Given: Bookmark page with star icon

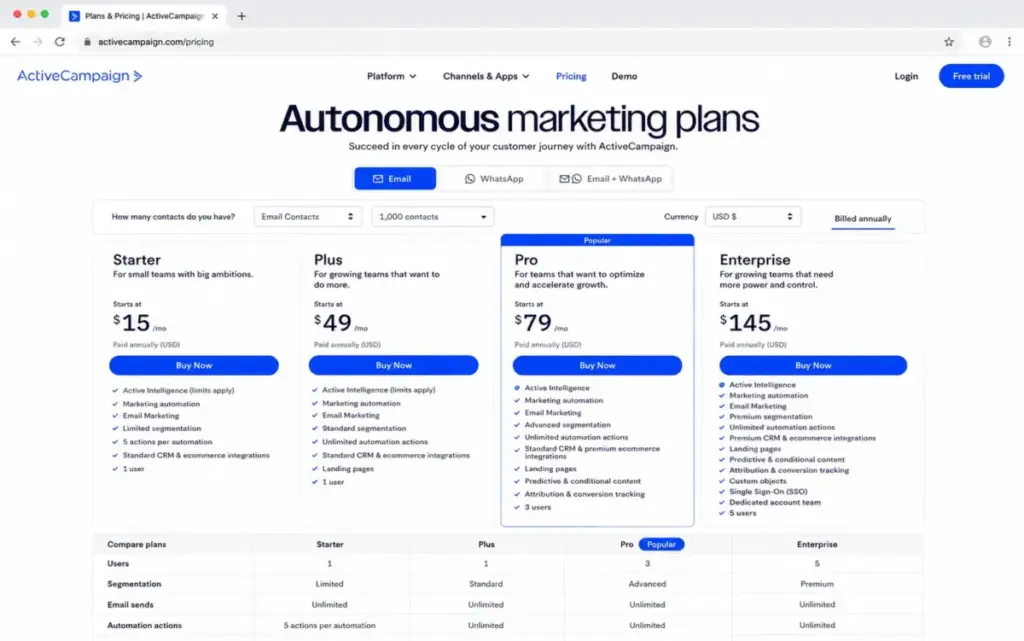Looking at the screenshot, I should pyautogui.click(x=949, y=42).
